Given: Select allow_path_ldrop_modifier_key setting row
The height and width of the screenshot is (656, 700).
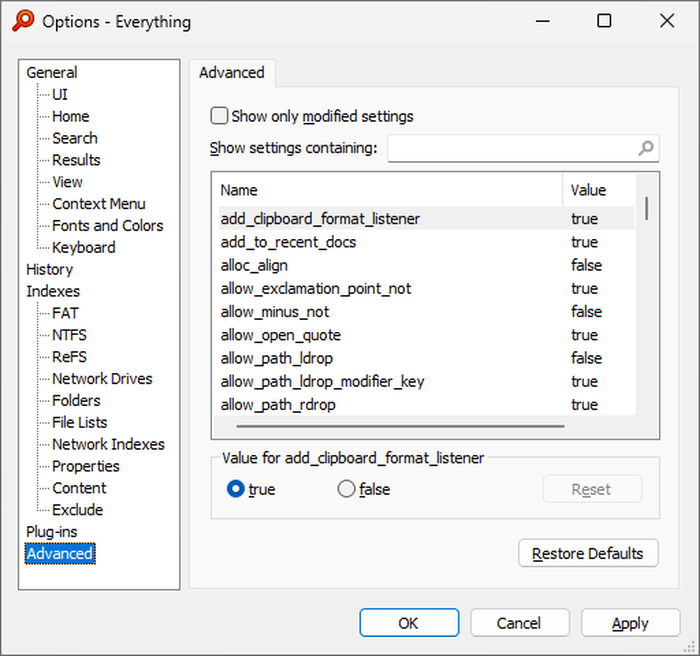Looking at the screenshot, I should click(x=426, y=381).
